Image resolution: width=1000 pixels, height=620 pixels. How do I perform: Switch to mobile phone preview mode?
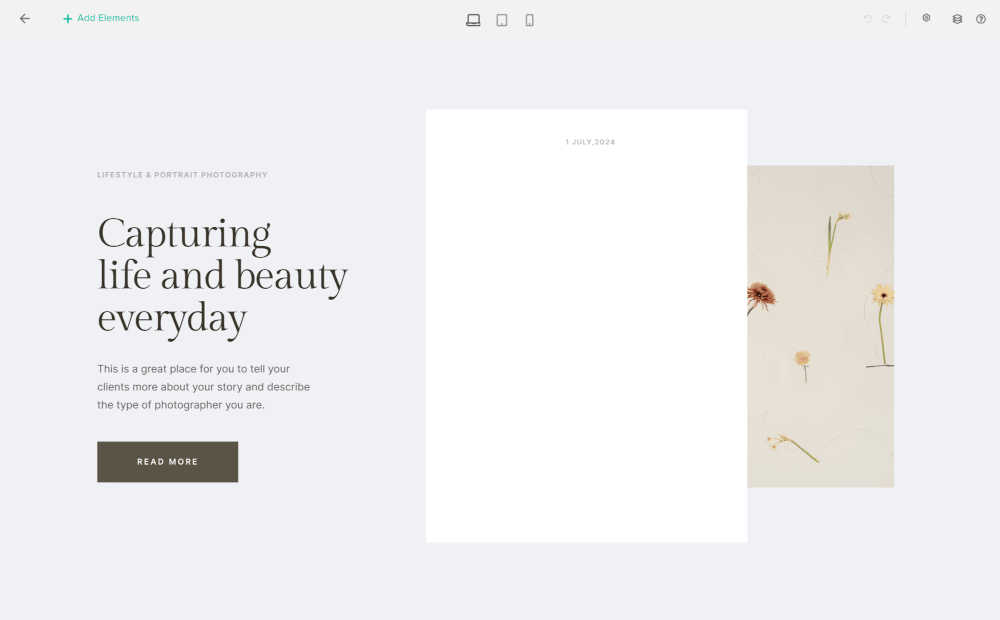[530, 20]
